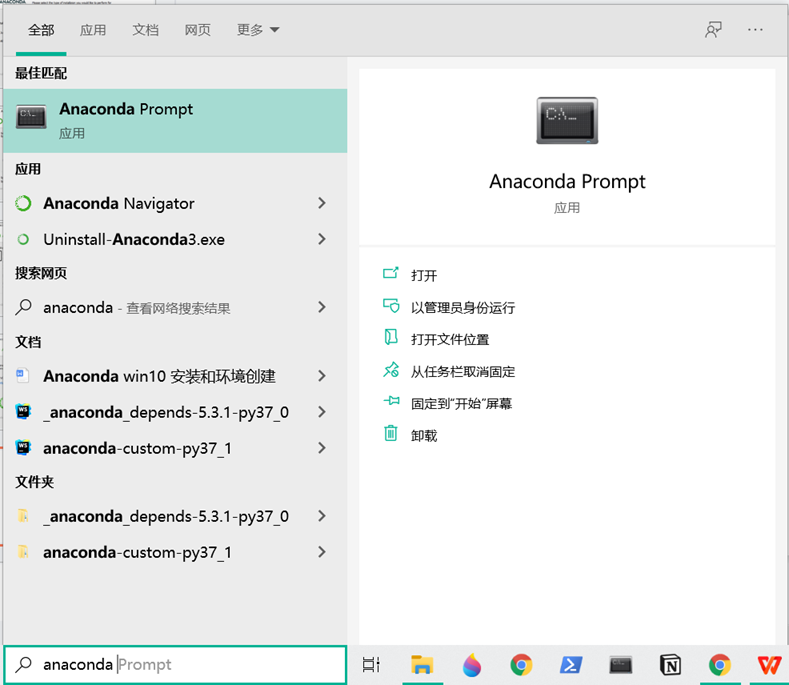Click the Anaconda Navigator green circle icon
This screenshot has height=685, width=789.
pos(23,203)
